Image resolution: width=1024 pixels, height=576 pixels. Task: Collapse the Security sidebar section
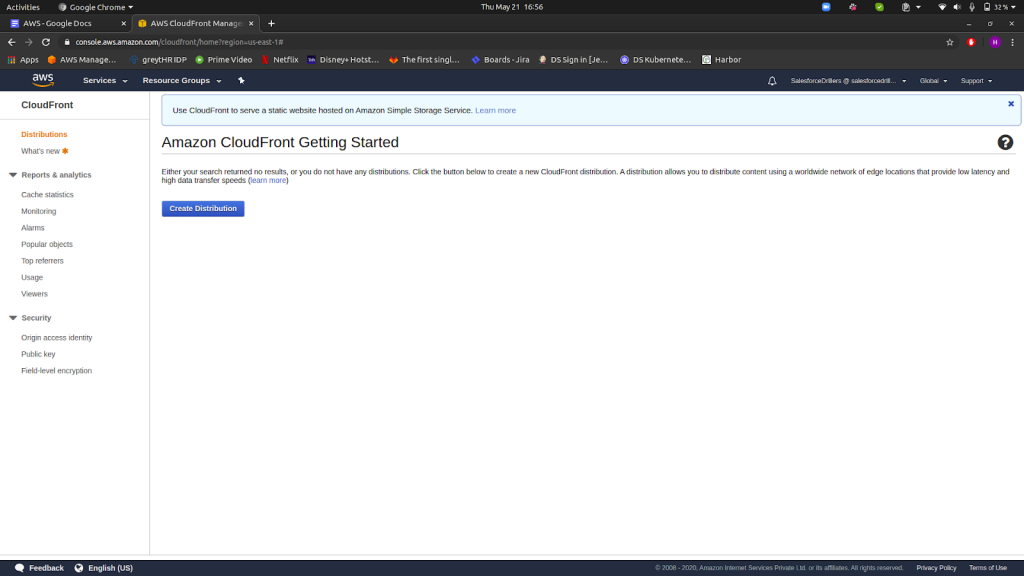point(13,318)
